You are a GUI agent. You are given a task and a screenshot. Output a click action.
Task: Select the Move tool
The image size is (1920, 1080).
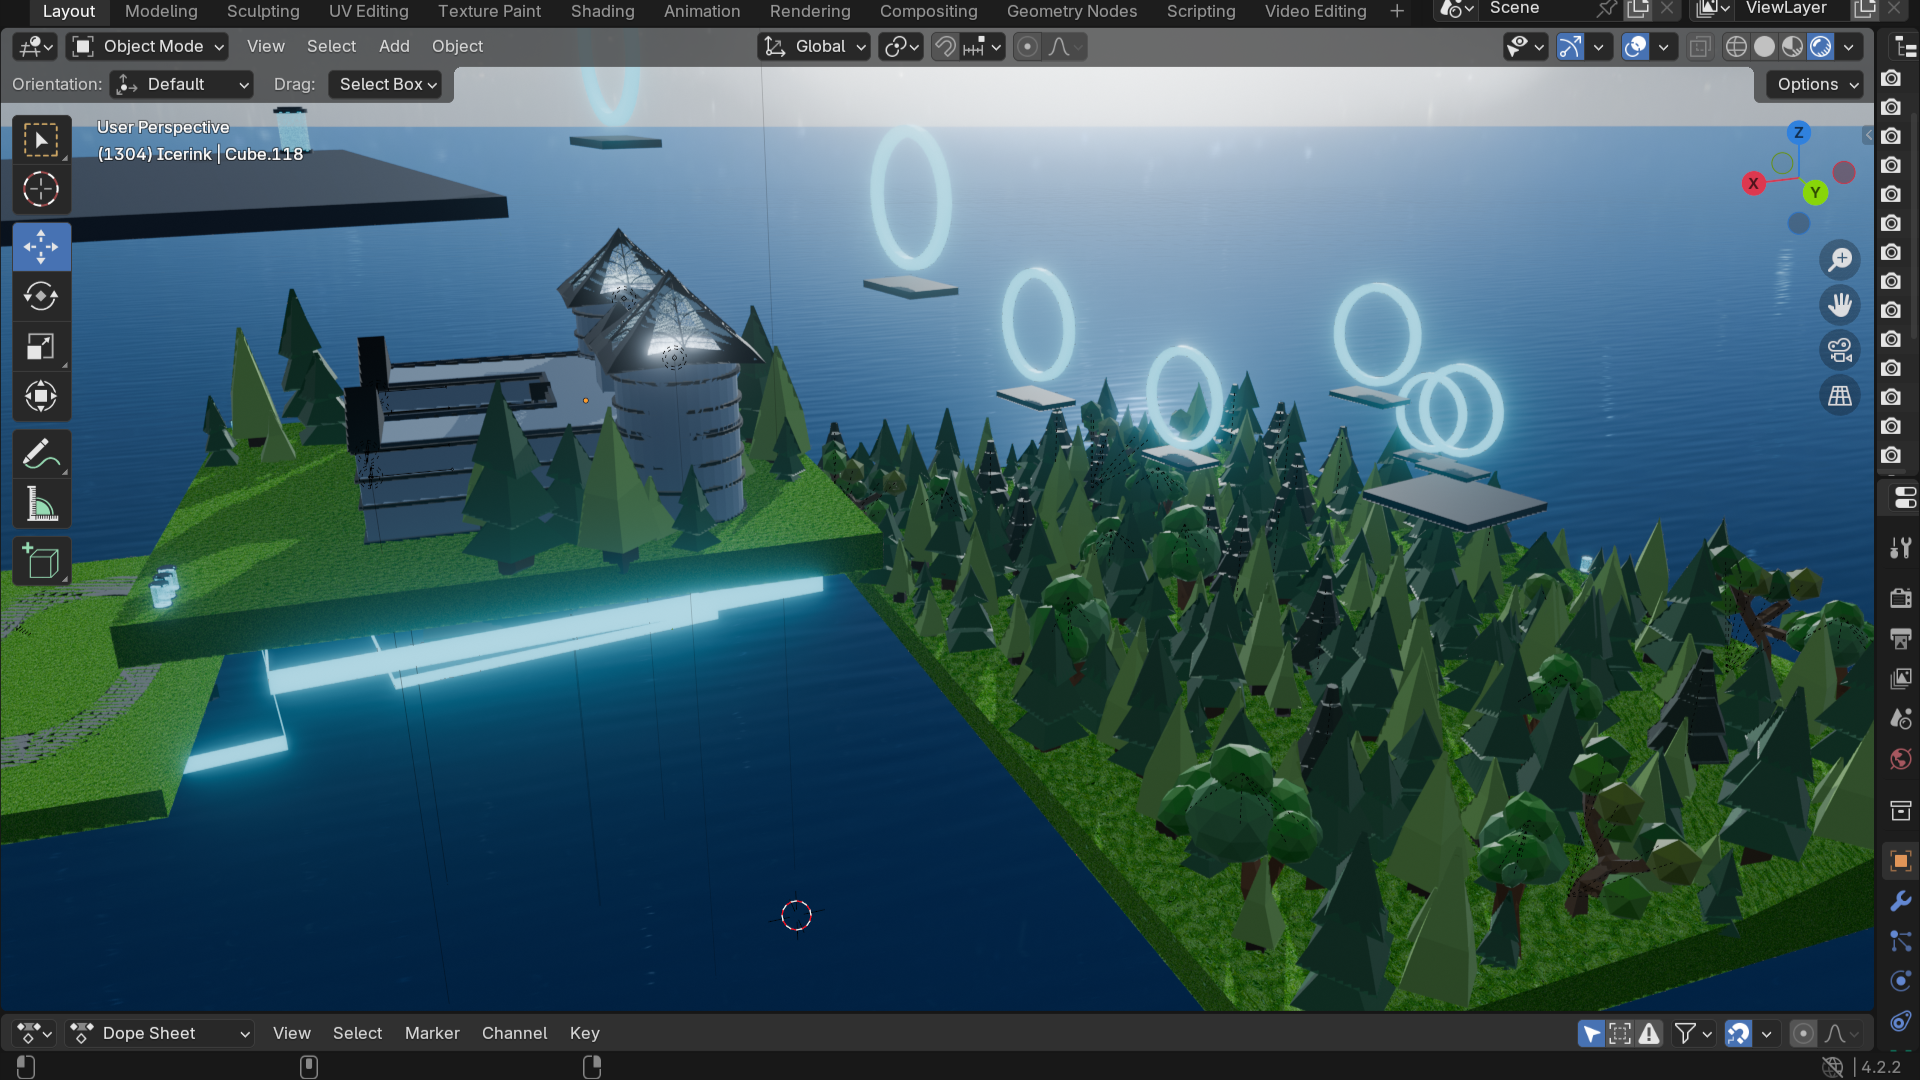[41, 247]
